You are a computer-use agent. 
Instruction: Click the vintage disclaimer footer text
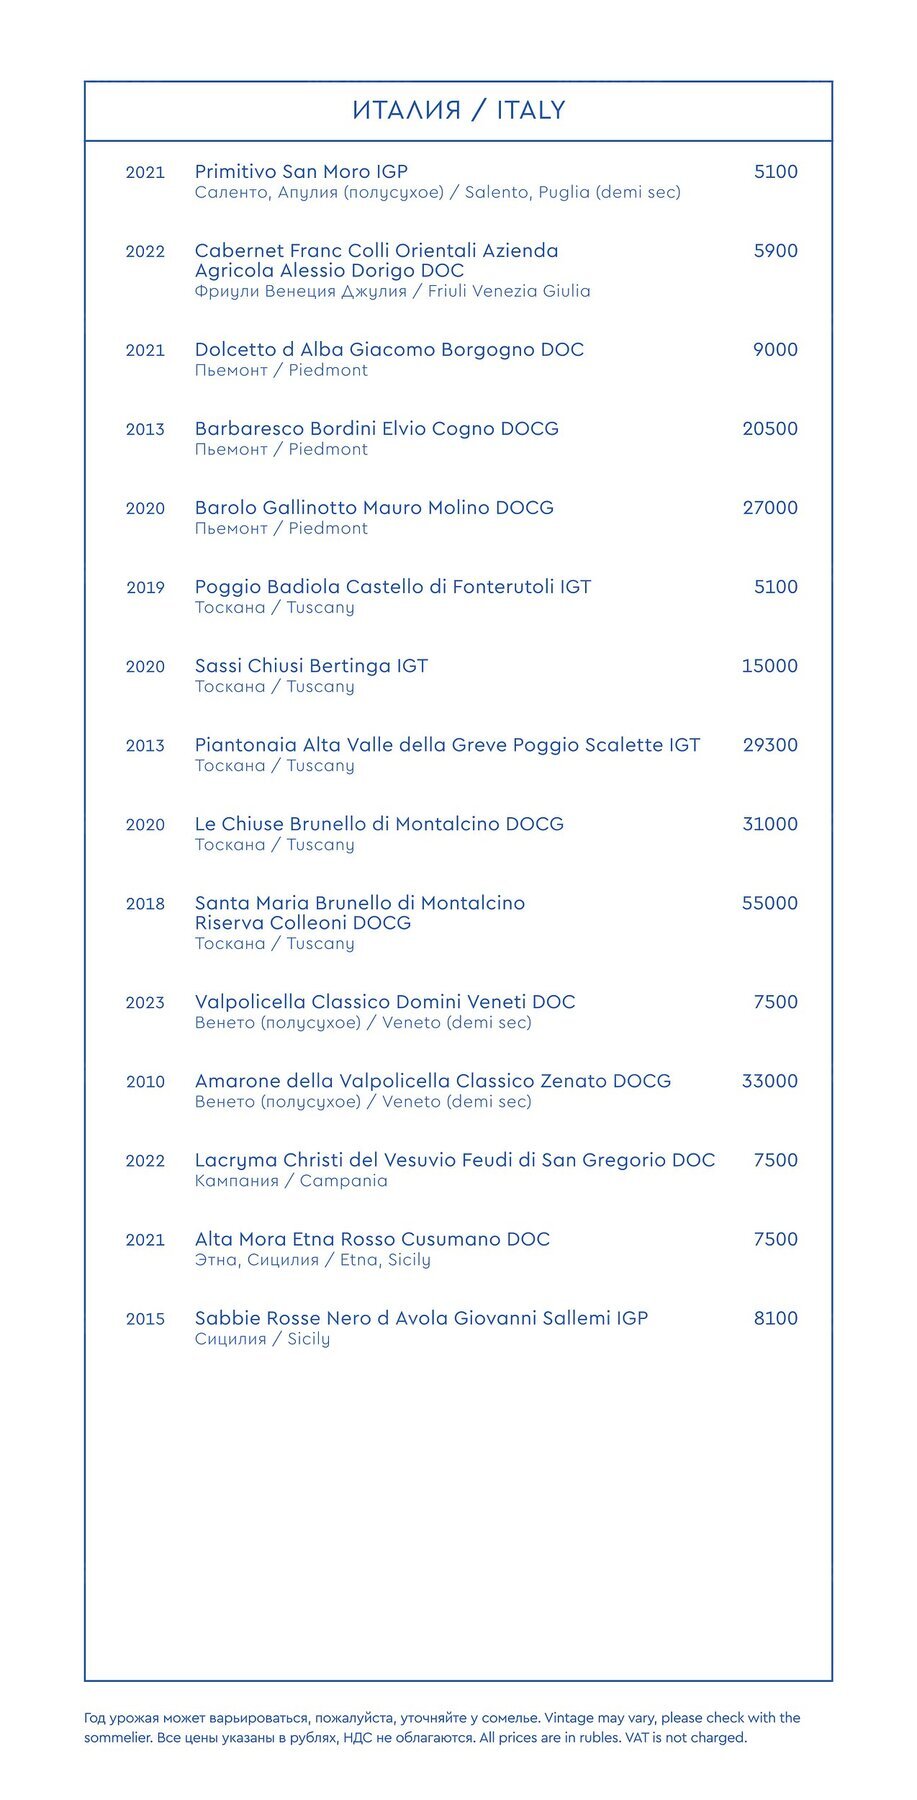442,1727
